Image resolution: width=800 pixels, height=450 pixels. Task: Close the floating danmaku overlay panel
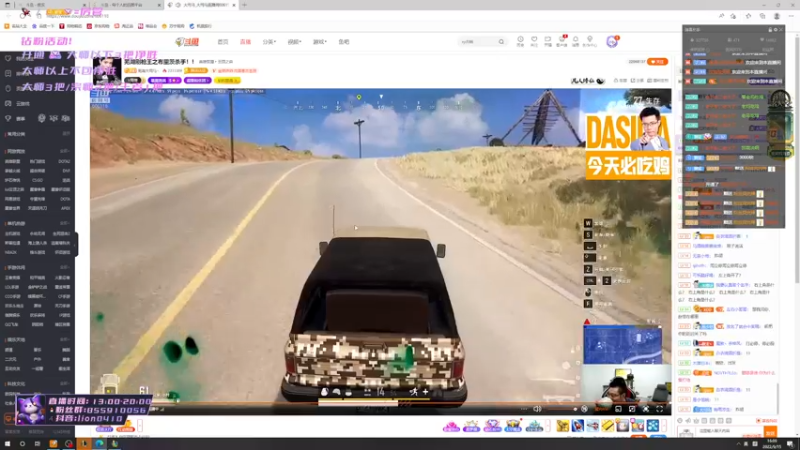pos(781,30)
